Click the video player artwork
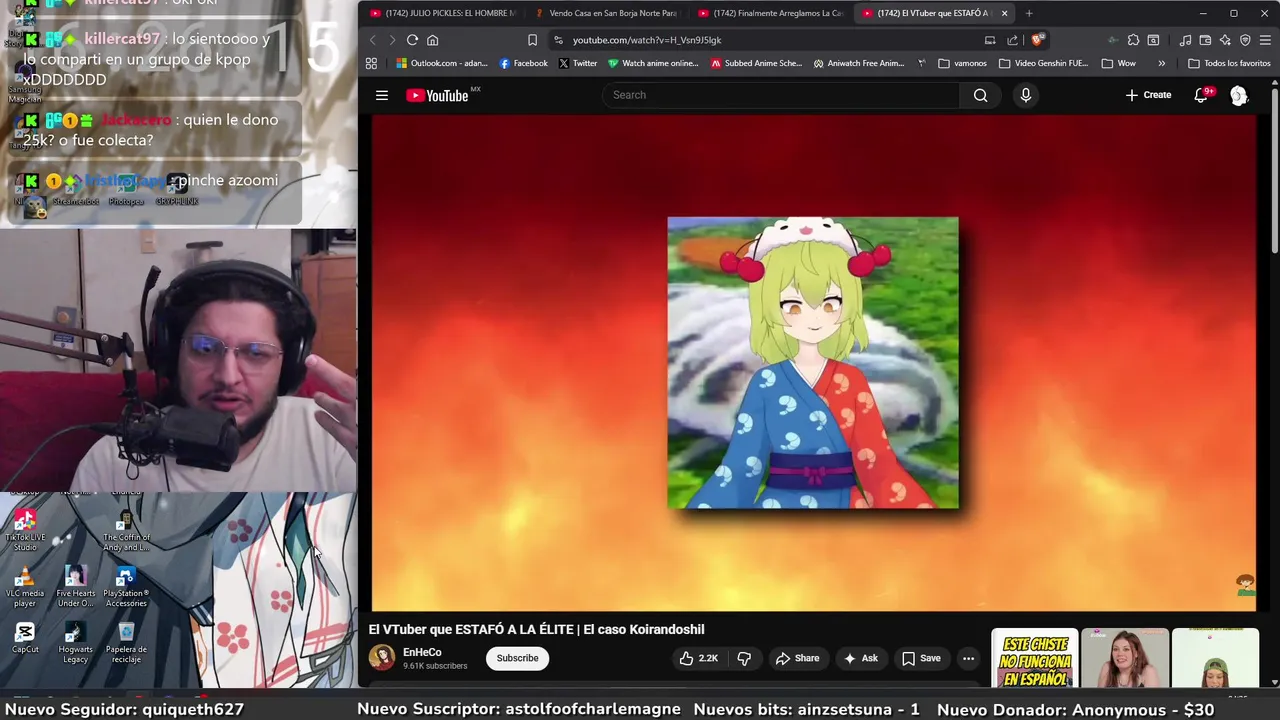 click(x=813, y=362)
